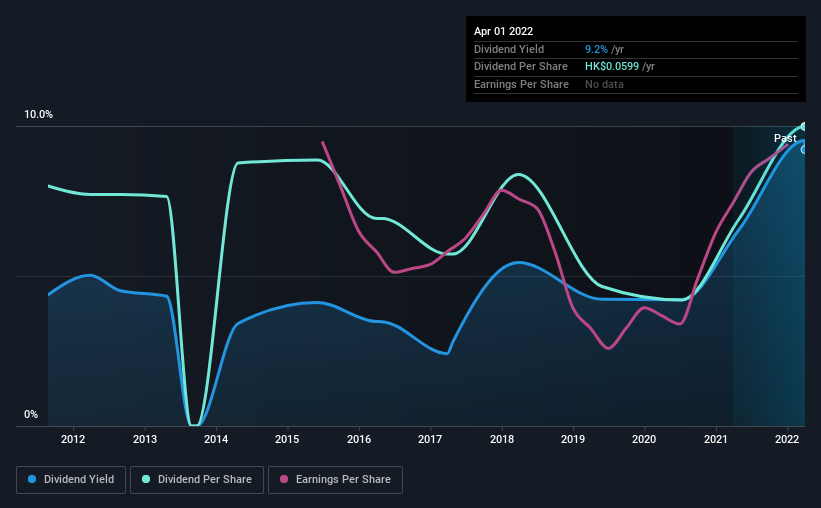Click the 2014 x-axis year label
The width and height of the screenshot is (821, 508).
[216, 439]
